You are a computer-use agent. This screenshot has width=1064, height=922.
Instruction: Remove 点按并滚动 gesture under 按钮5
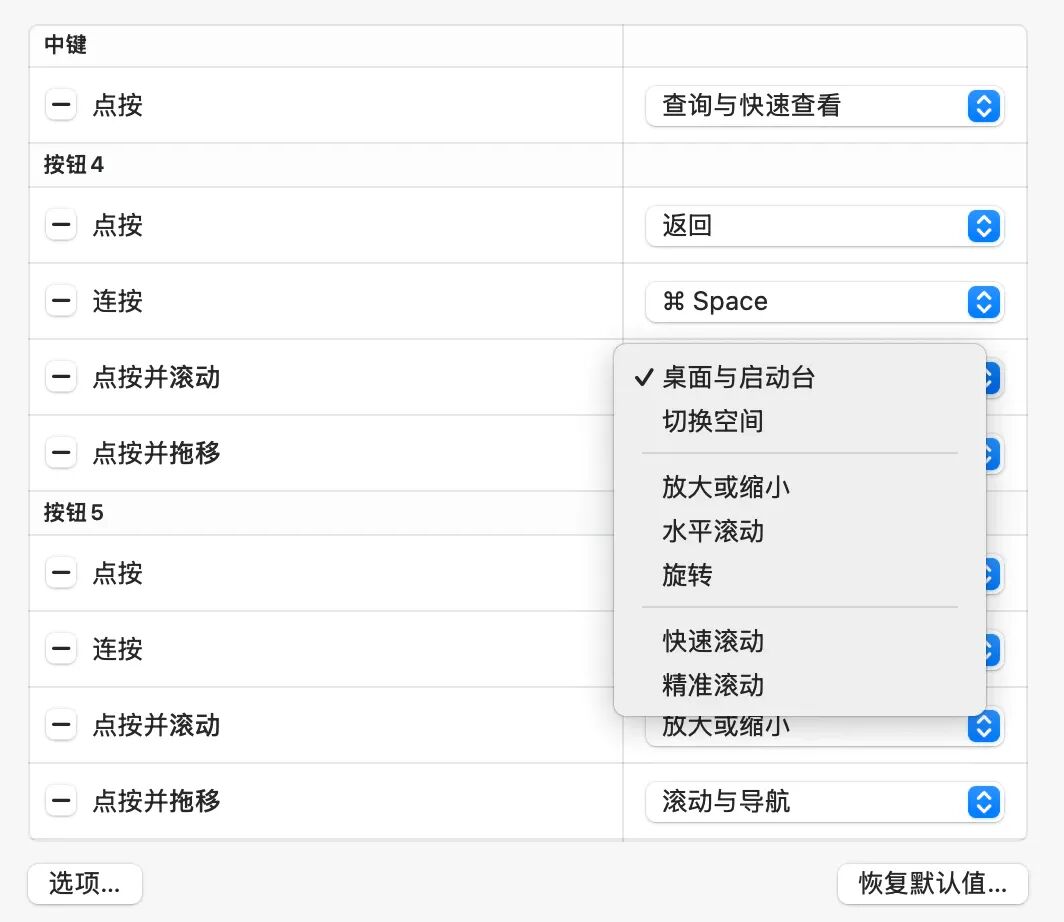click(60, 725)
